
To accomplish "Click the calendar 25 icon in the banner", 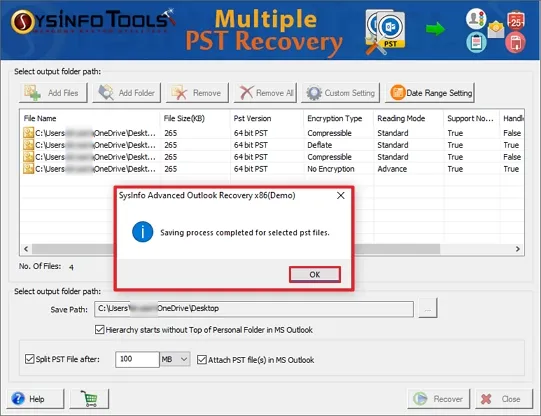I will (516, 20).
